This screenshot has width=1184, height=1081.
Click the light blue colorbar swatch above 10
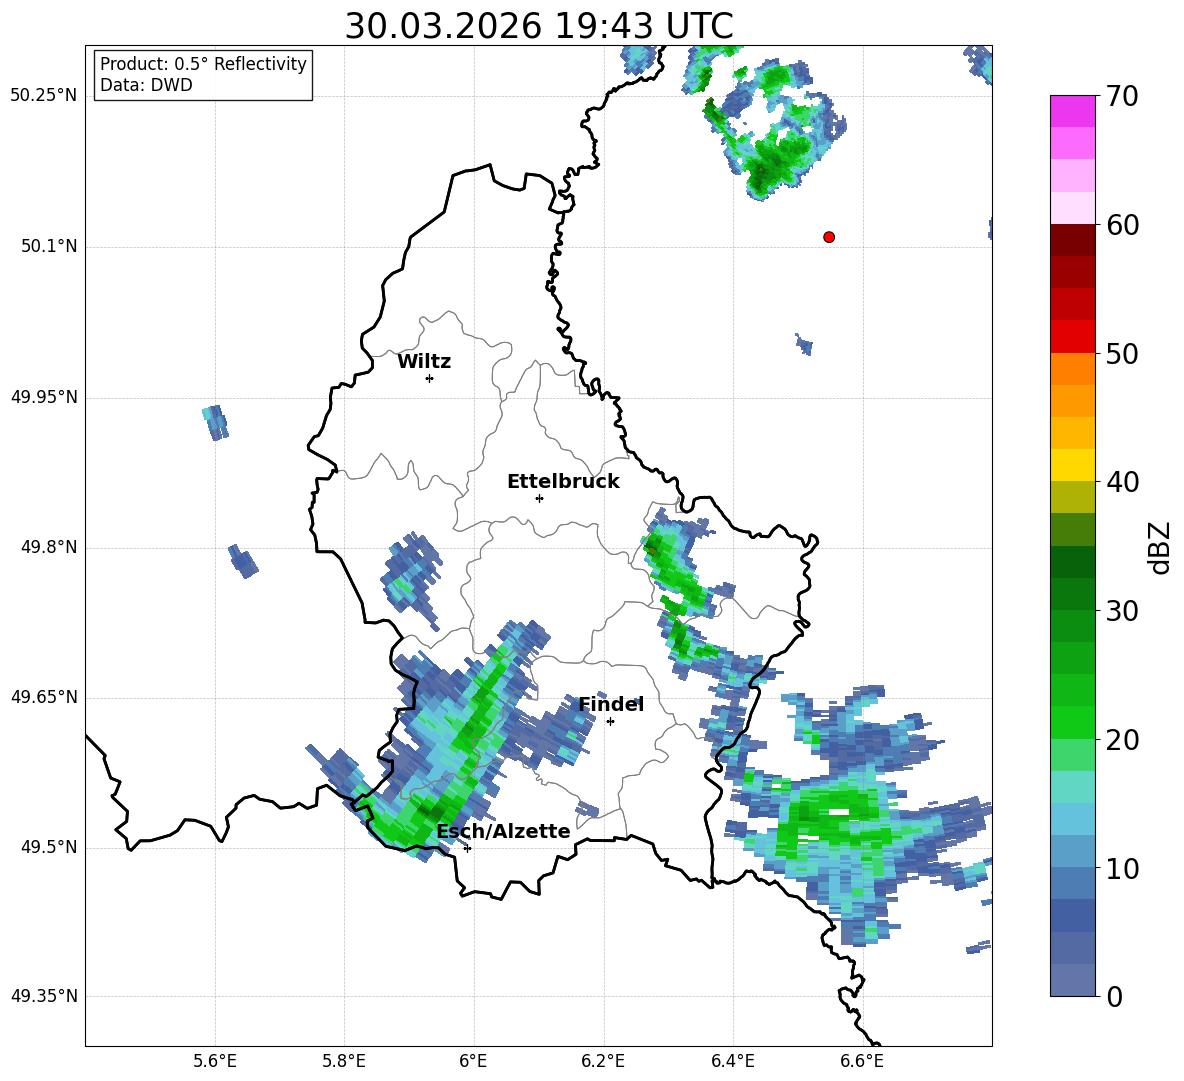coord(1072,851)
